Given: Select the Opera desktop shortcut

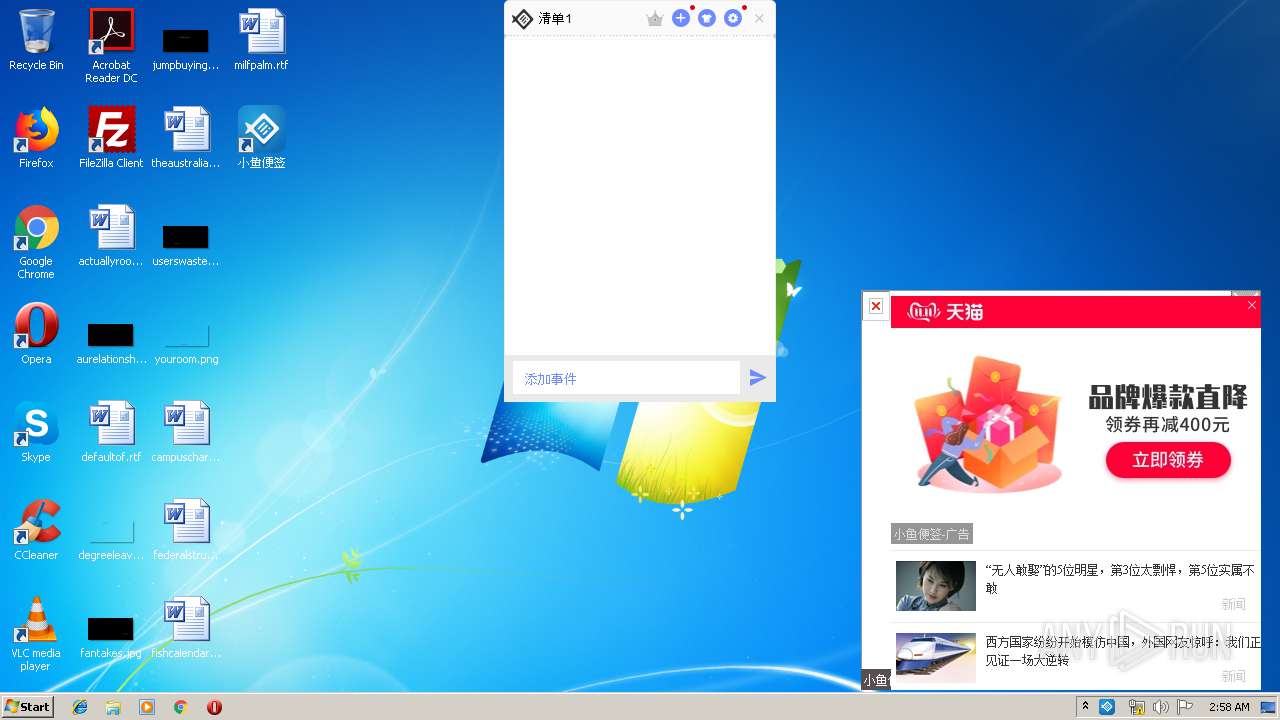Looking at the screenshot, I should tap(36, 334).
